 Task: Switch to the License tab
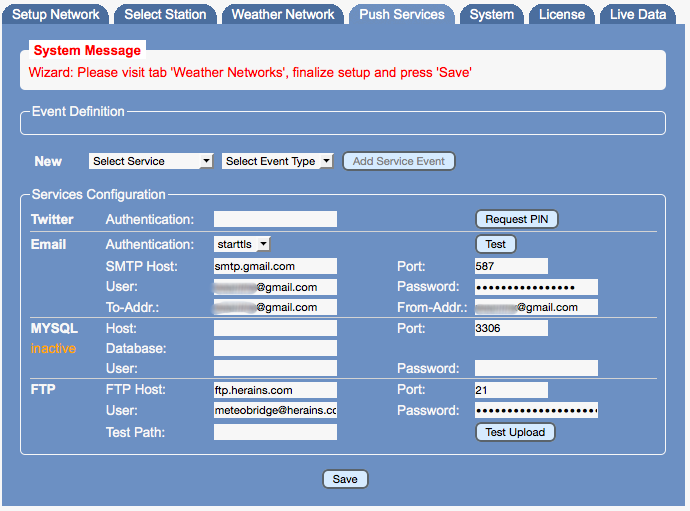click(562, 14)
